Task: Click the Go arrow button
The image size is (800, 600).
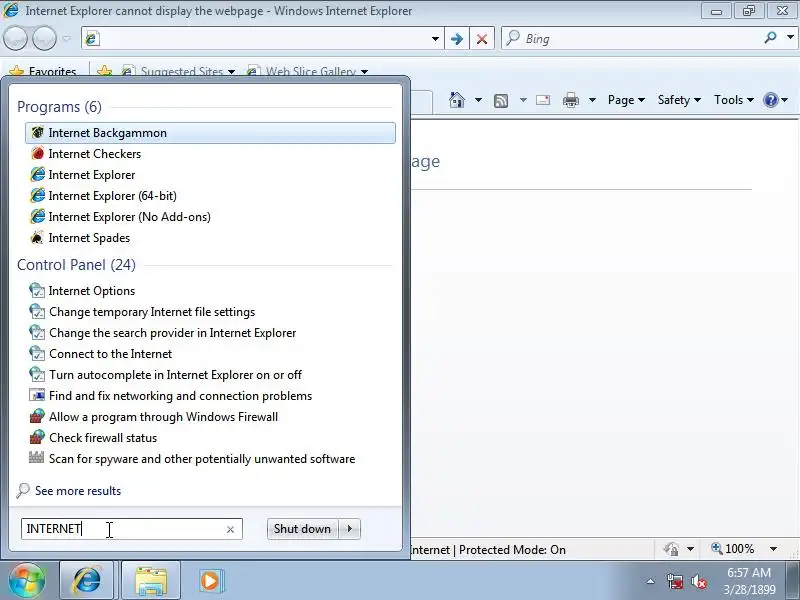Action: coord(457,38)
